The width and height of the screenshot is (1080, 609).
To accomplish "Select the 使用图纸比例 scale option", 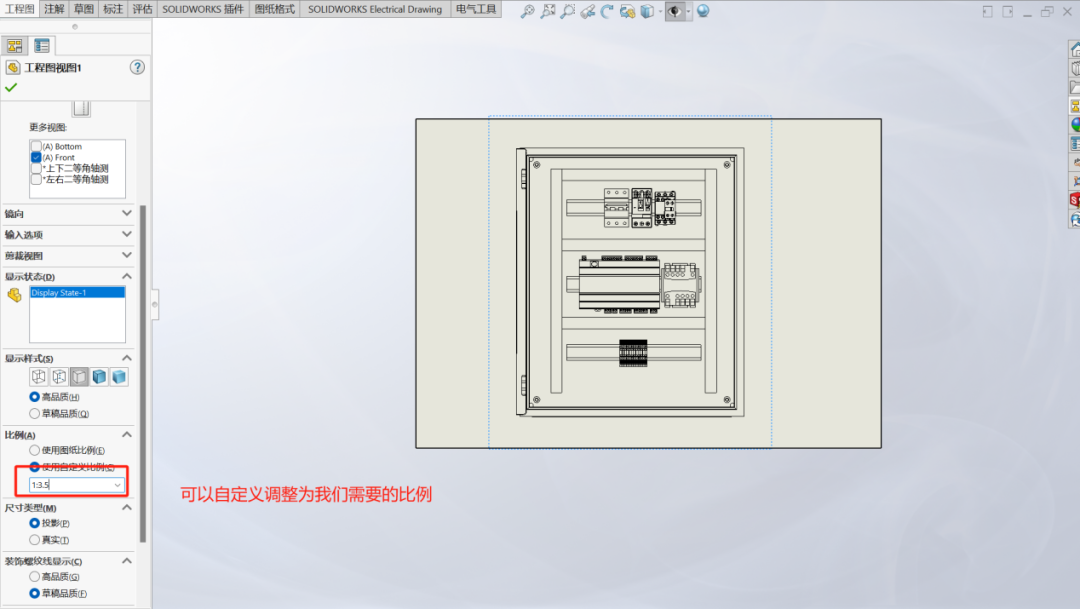I will click(35, 452).
